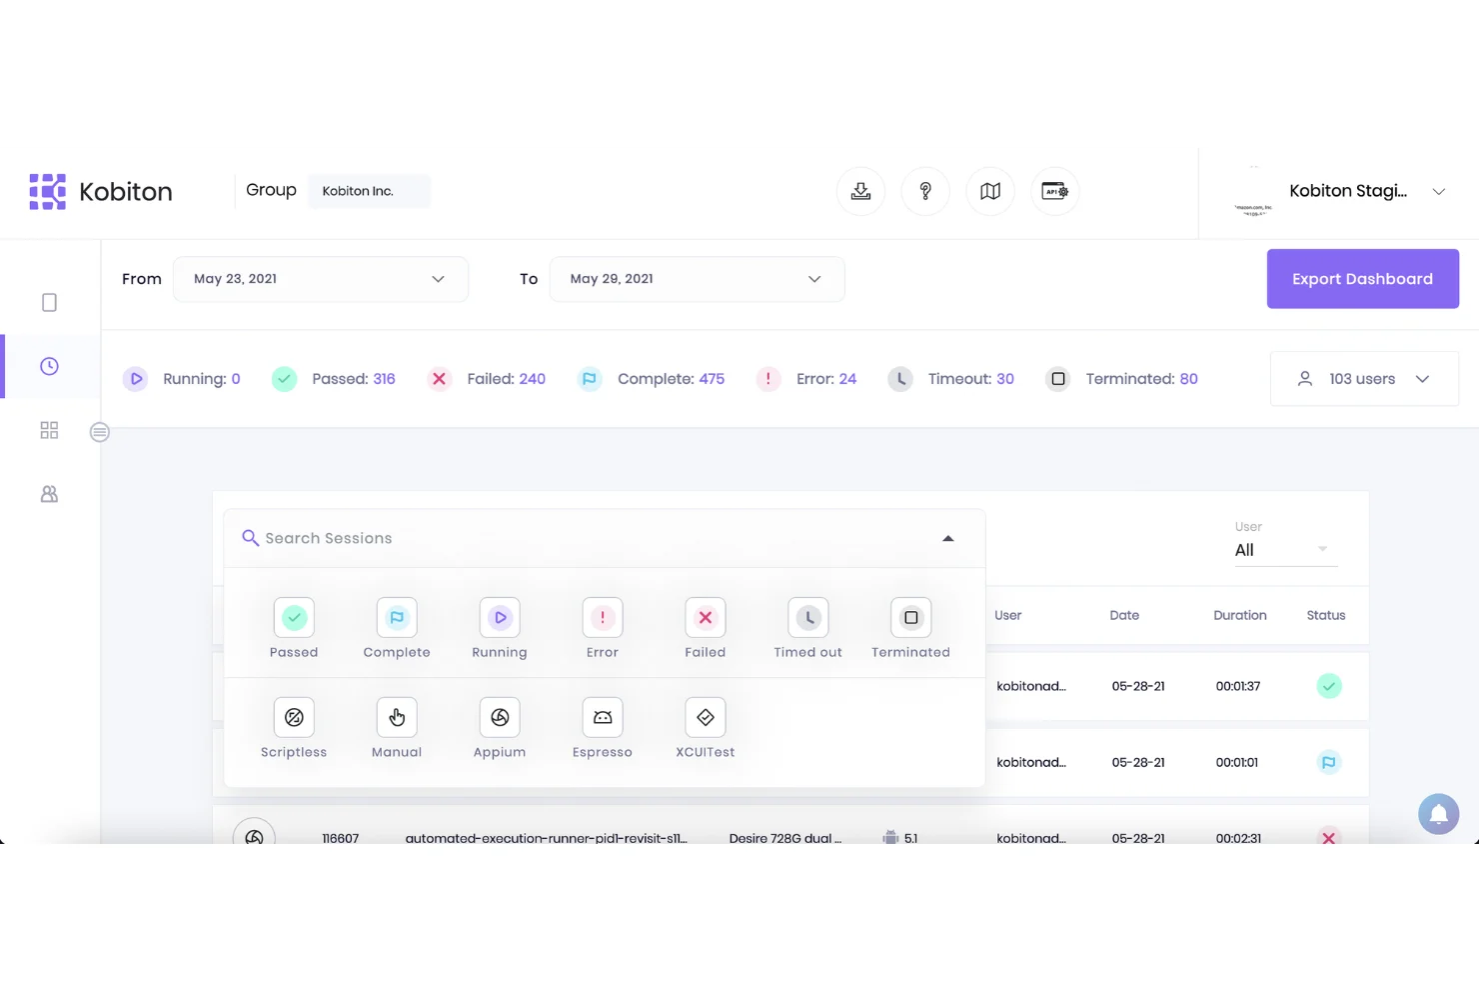Enable the Failed sessions filter

pos(704,617)
